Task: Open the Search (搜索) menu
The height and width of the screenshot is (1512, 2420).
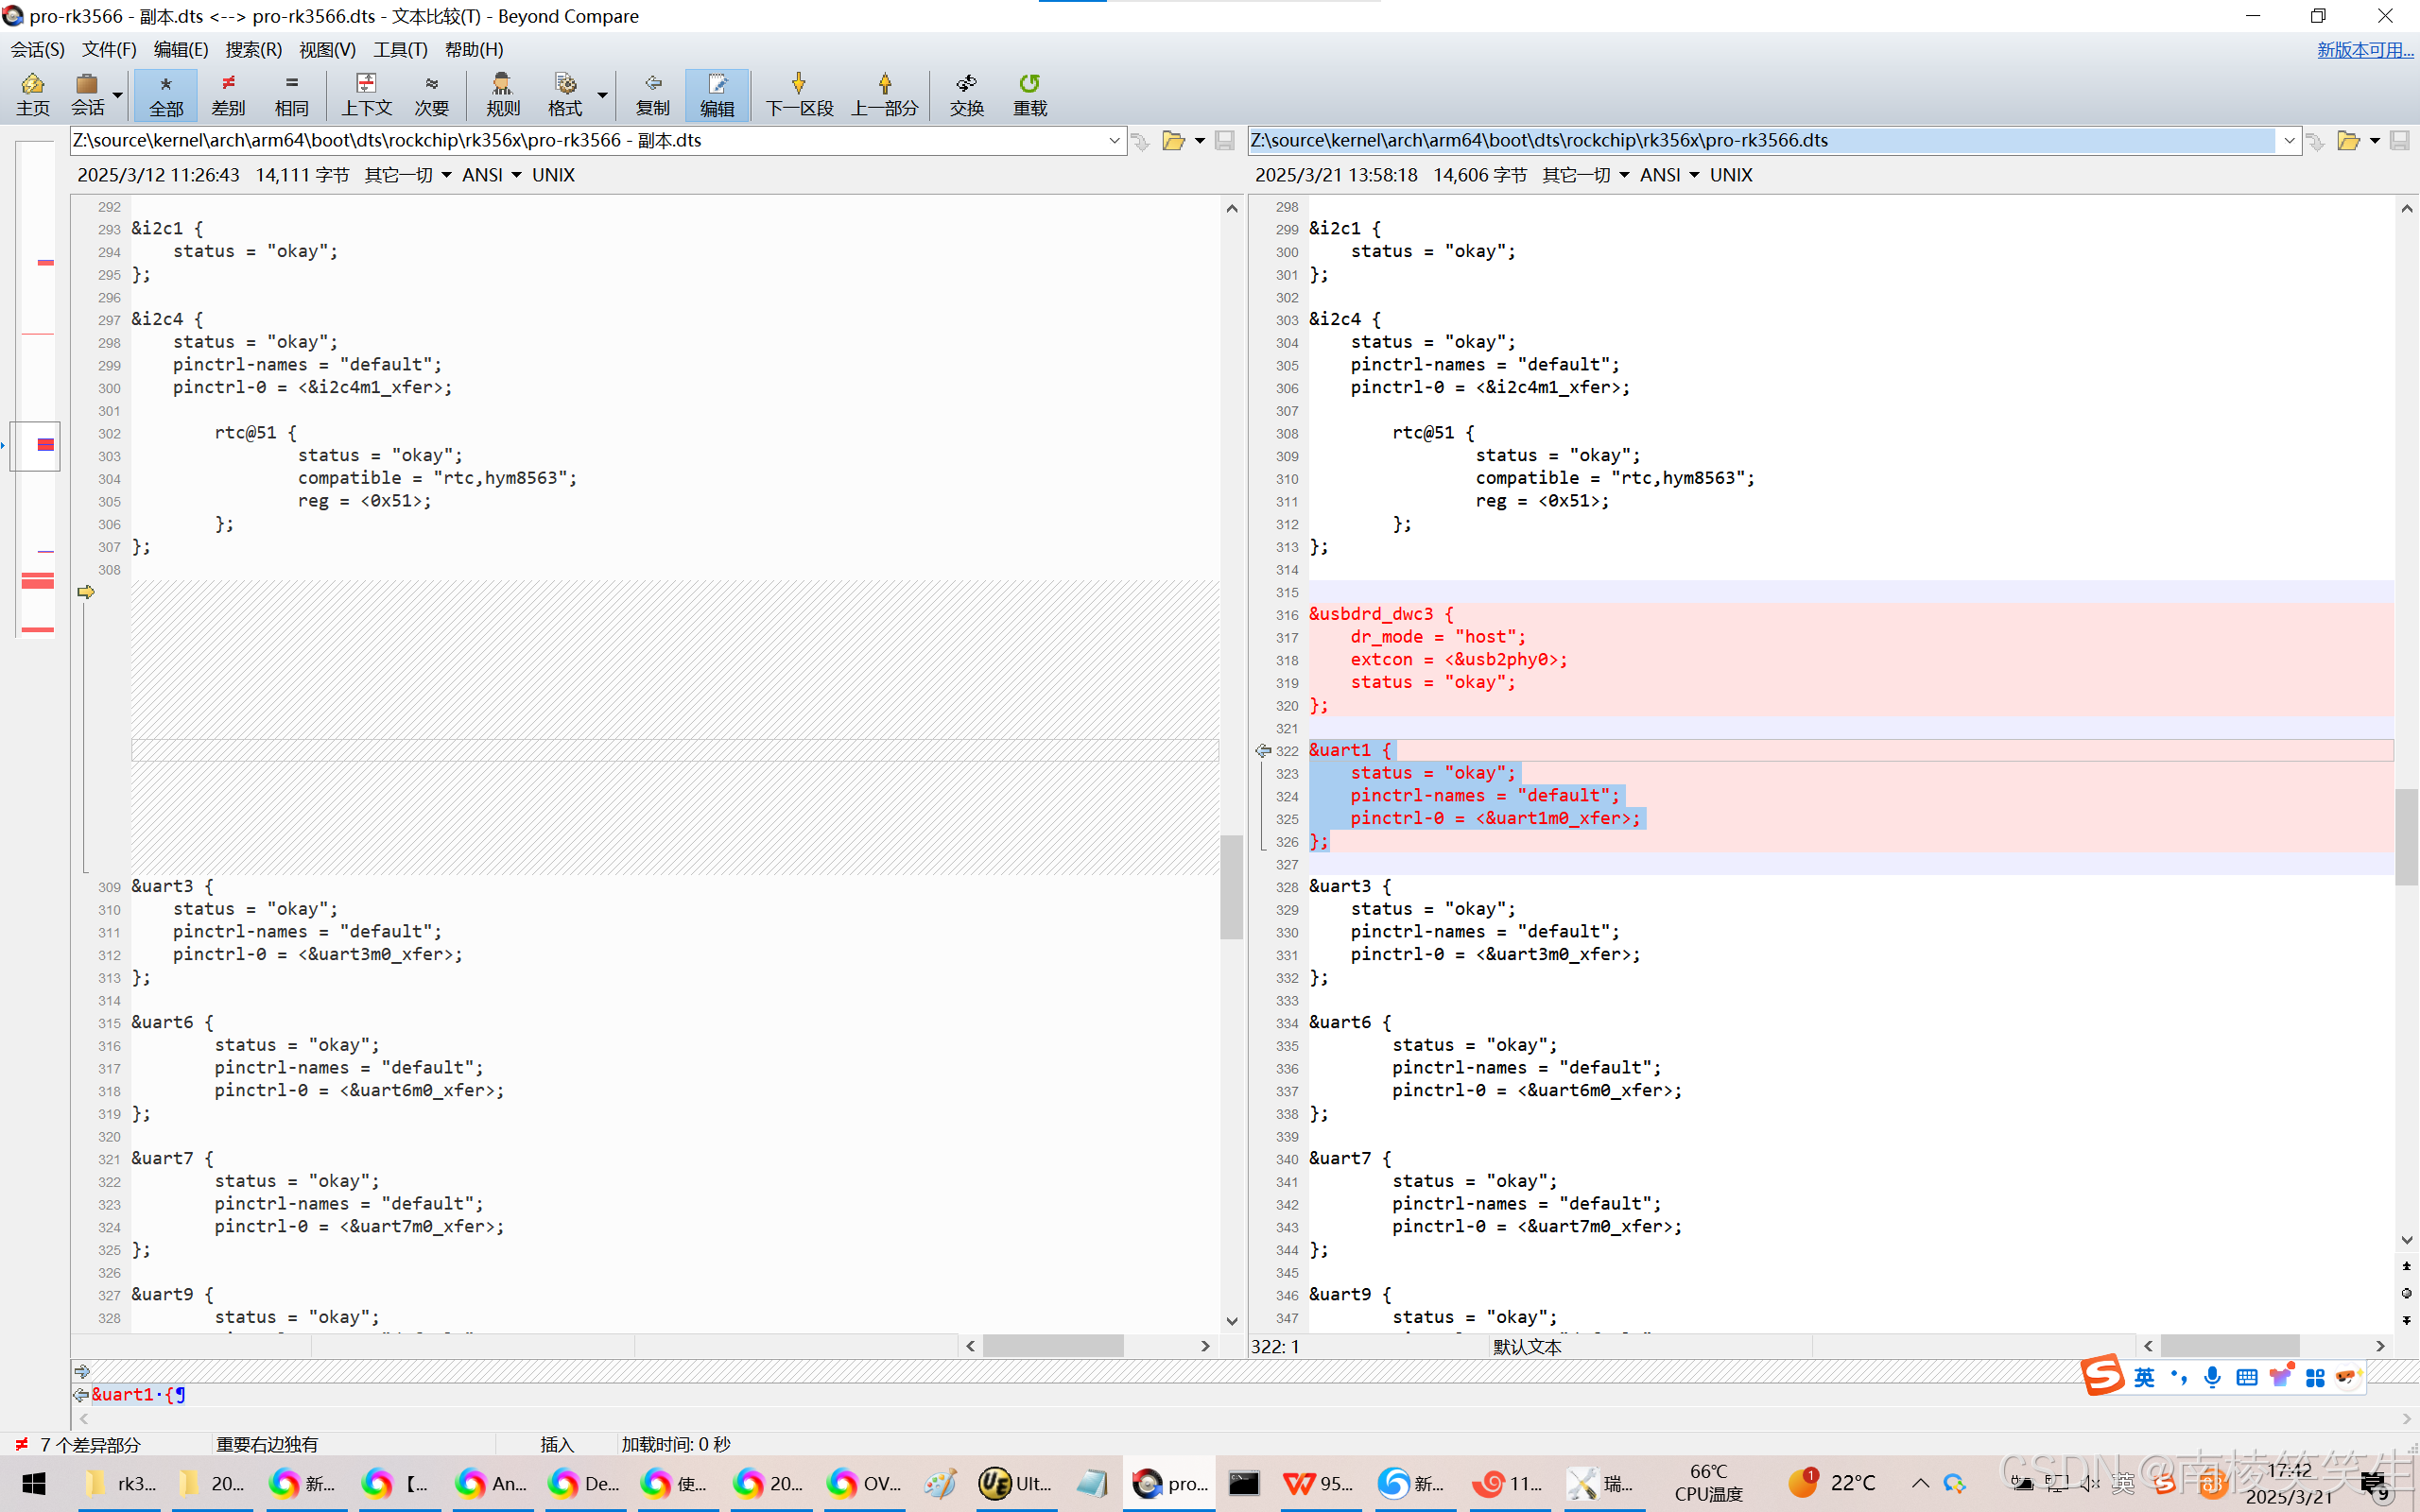Action: [x=253, y=49]
